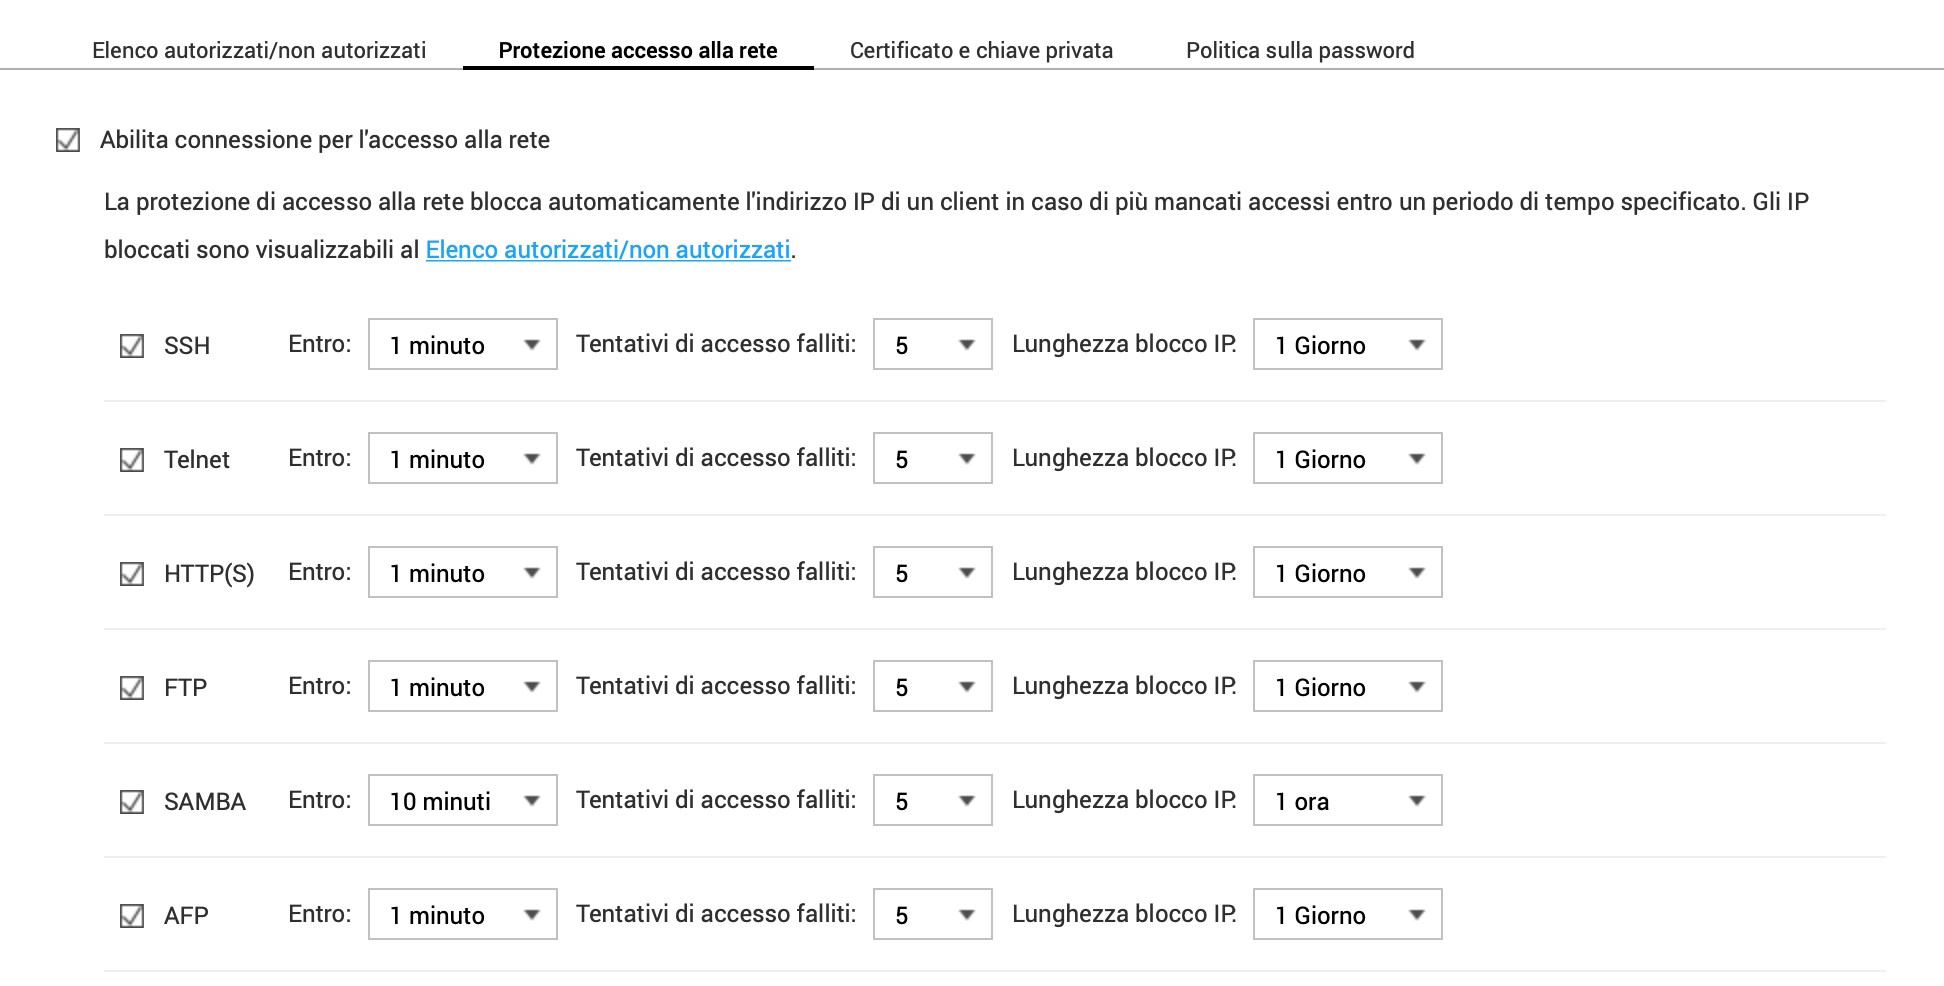Select the Protezione accesso alla rete tab
The image size is (1944, 986).
tap(638, 50)
